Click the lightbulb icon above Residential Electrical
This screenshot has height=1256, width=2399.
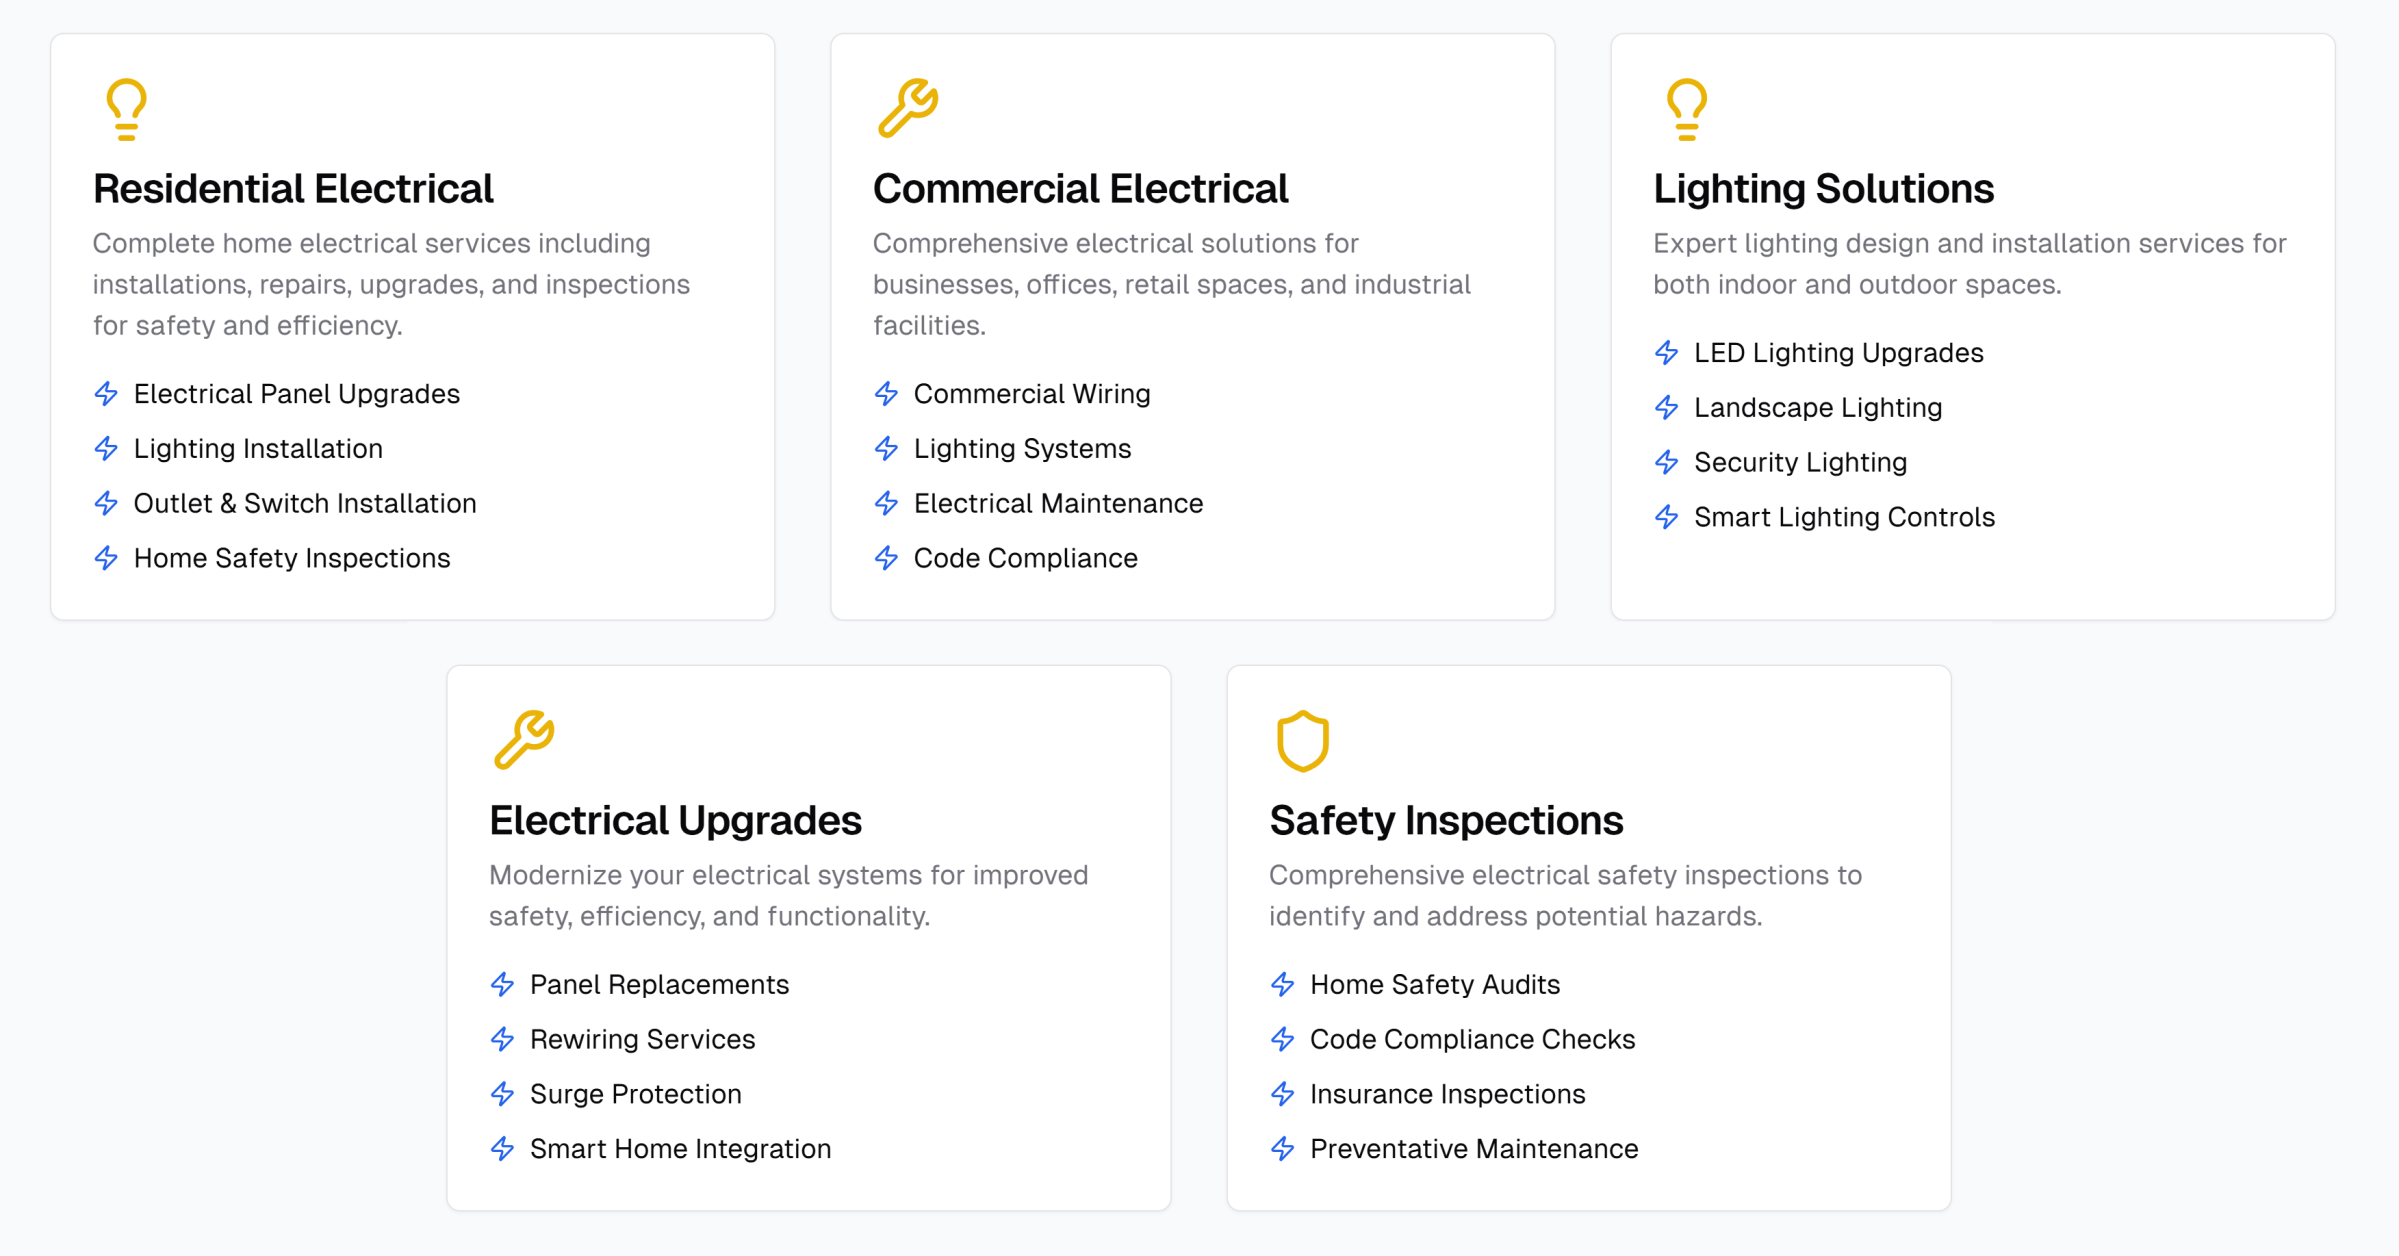[x=126, y=109]
